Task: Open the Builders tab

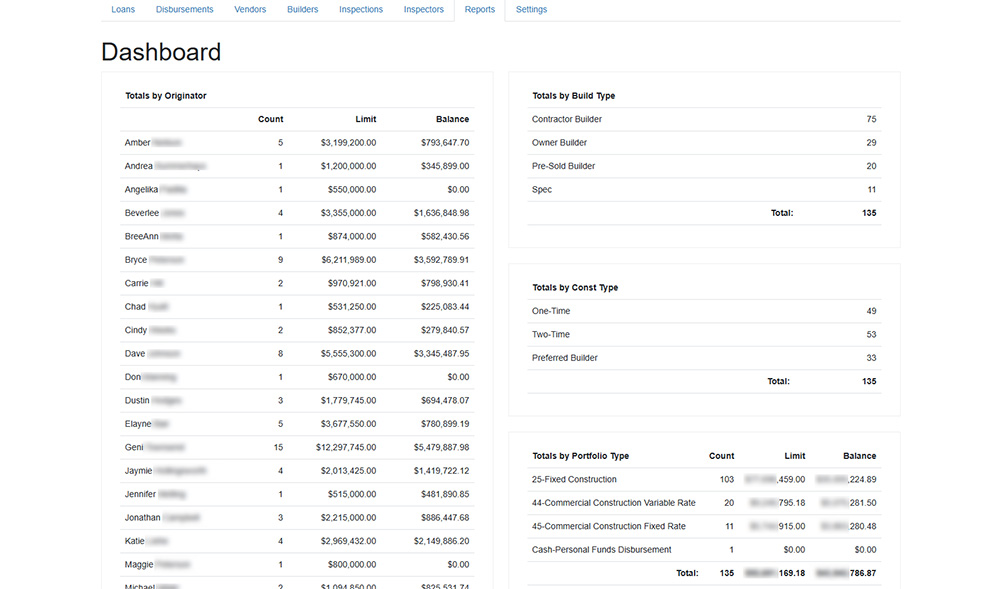Action: pos(302,10)
